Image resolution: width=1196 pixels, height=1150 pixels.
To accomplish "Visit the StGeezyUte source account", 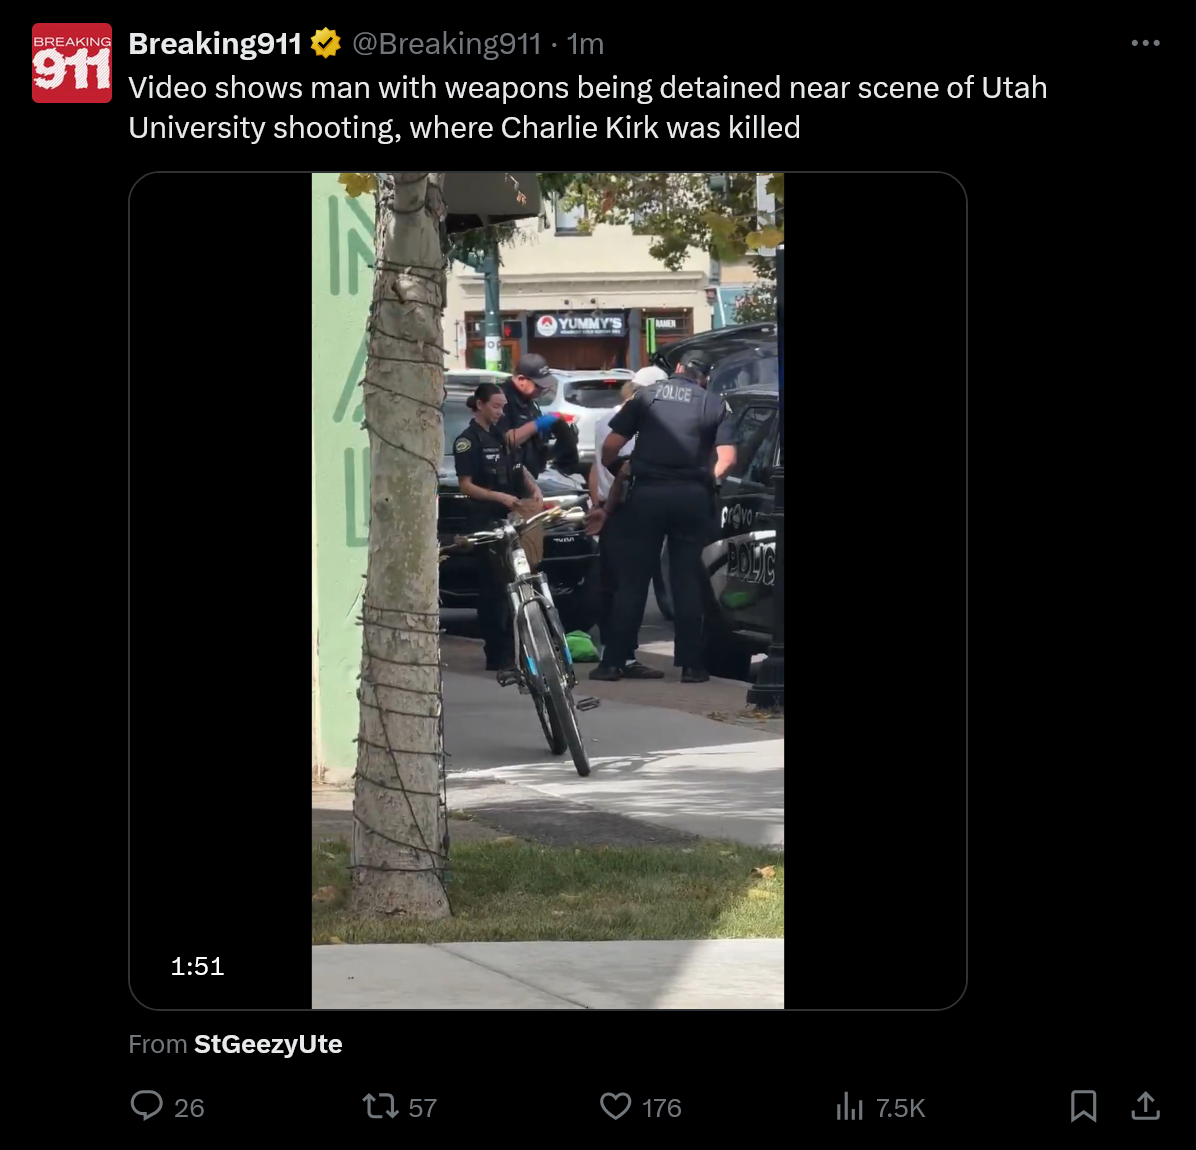I will [268, 1044].
